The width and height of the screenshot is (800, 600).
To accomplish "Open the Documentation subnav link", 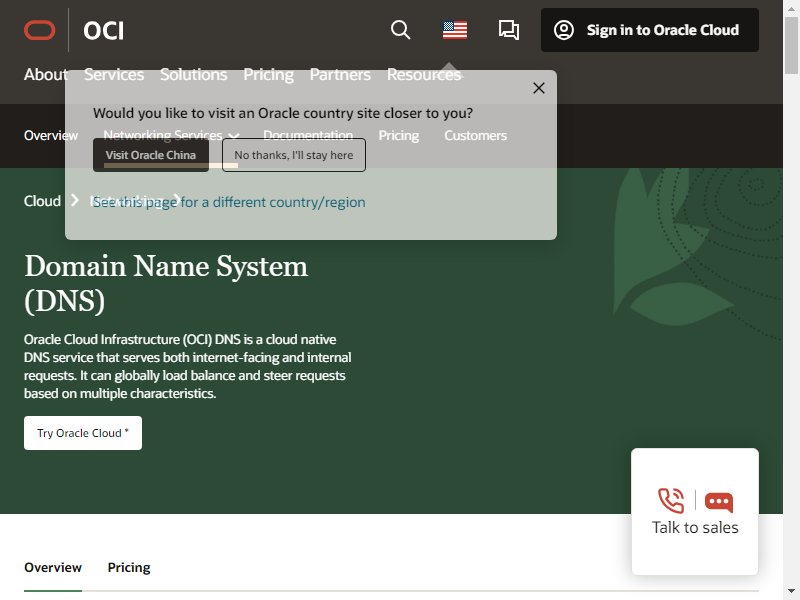I will click(x=308, y=135).
